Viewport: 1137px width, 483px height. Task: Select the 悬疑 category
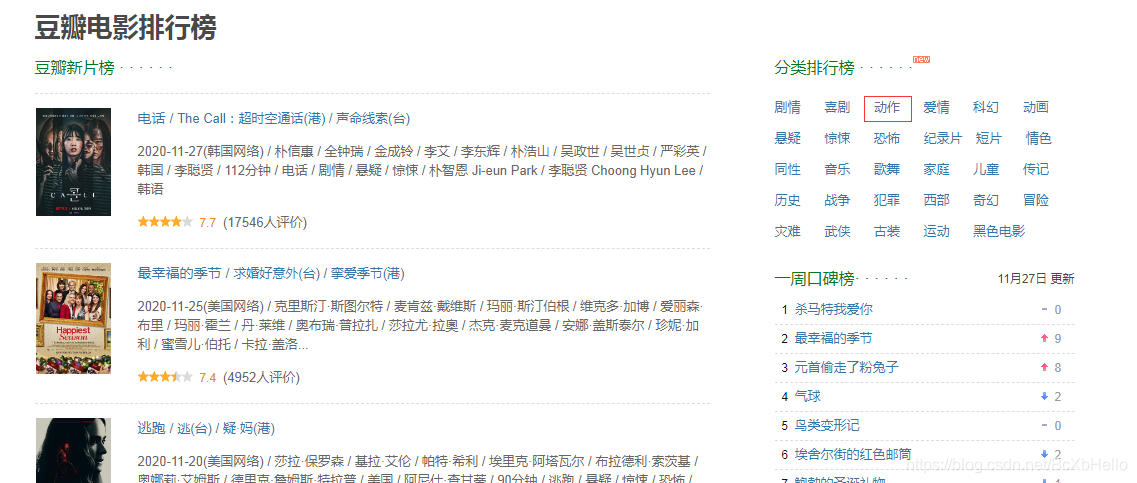pyautogui.click(x=787, y=138)
